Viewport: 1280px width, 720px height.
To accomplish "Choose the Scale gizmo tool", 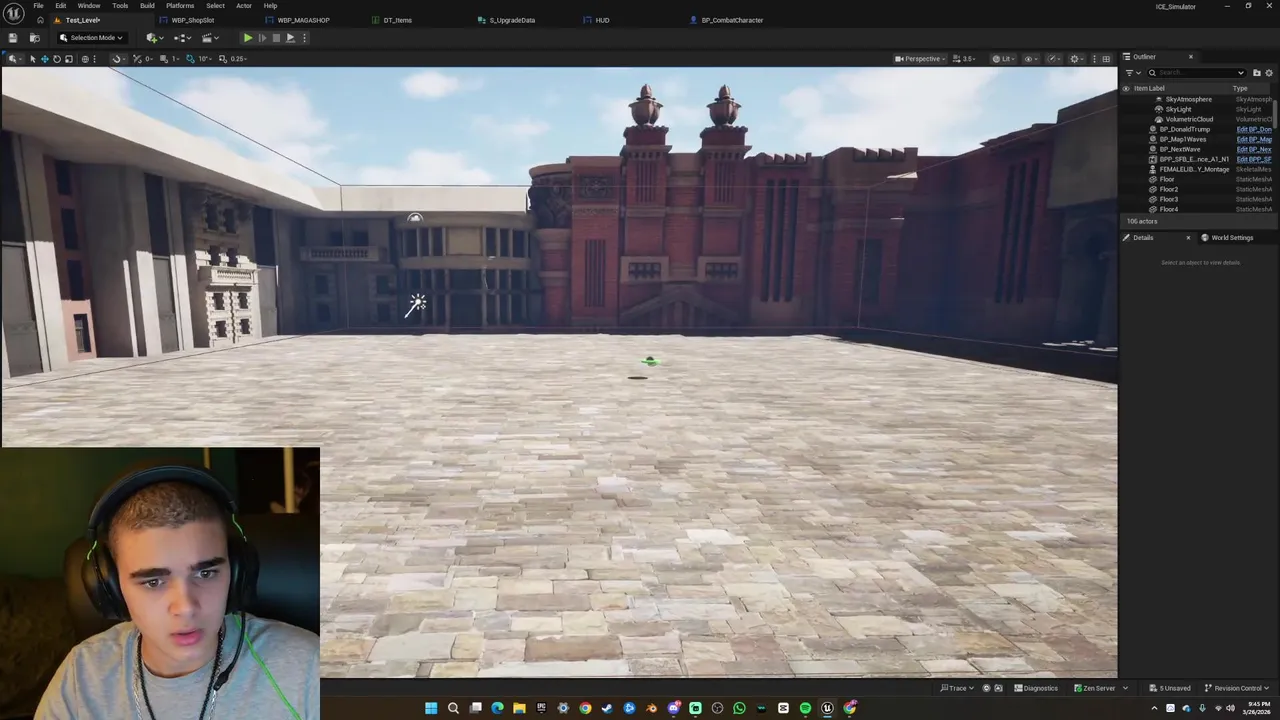I will tap(68, 59).
